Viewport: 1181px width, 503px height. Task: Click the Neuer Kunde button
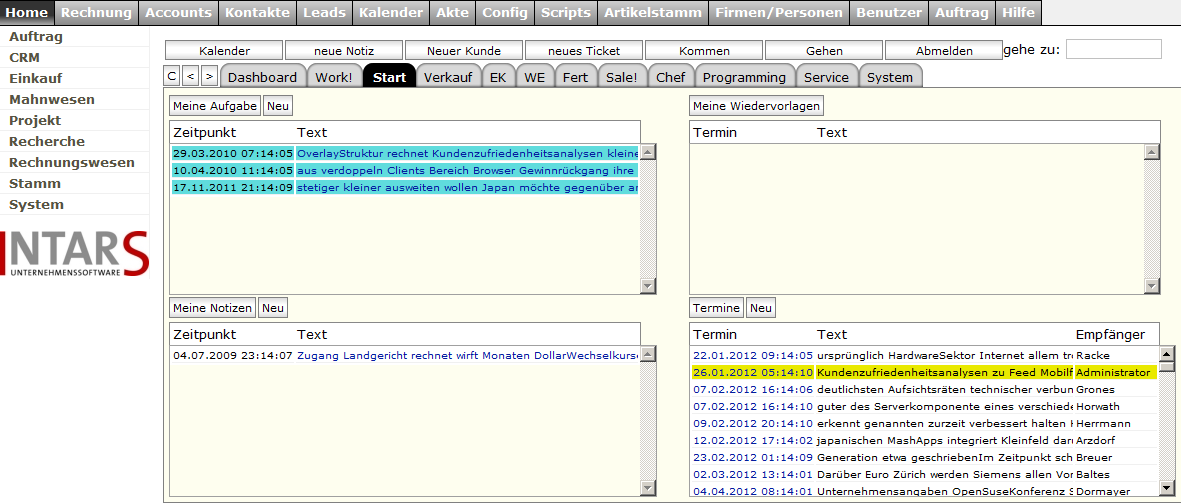464,50
